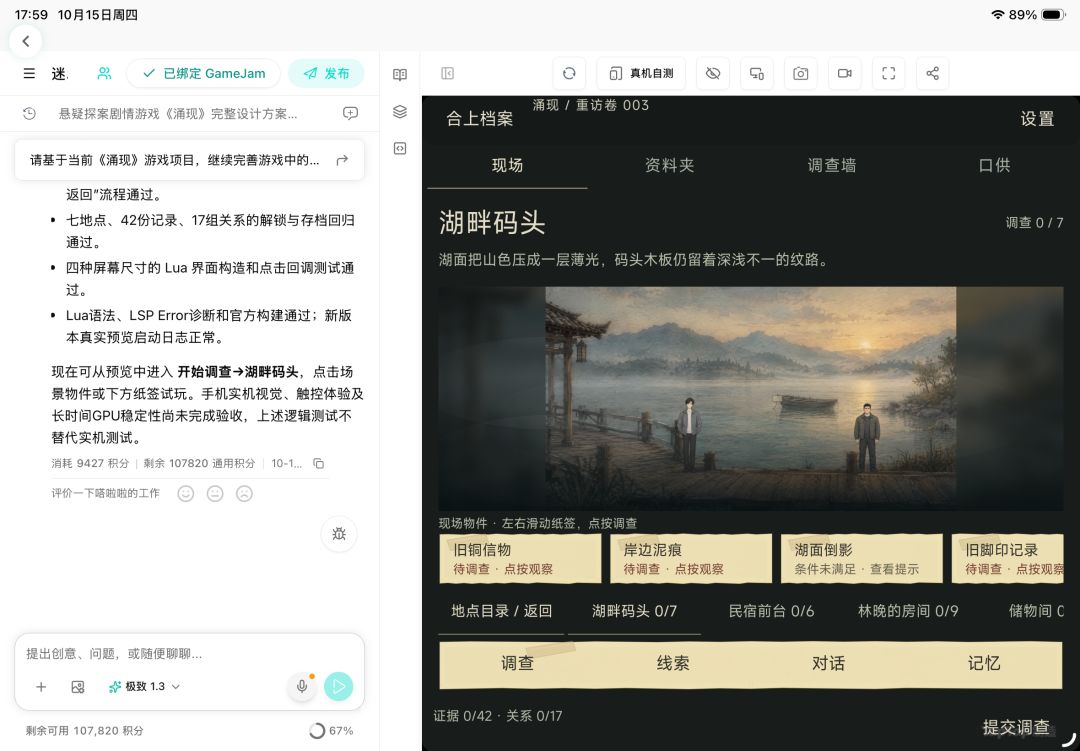Open the bug debug button

339,534
